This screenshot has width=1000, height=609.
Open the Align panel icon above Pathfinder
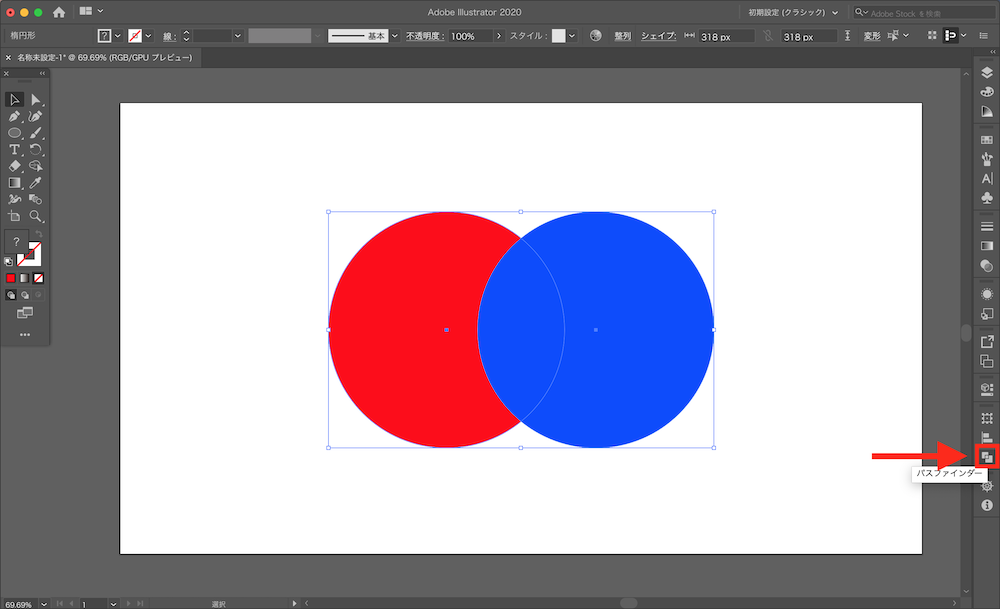(987, 437)
